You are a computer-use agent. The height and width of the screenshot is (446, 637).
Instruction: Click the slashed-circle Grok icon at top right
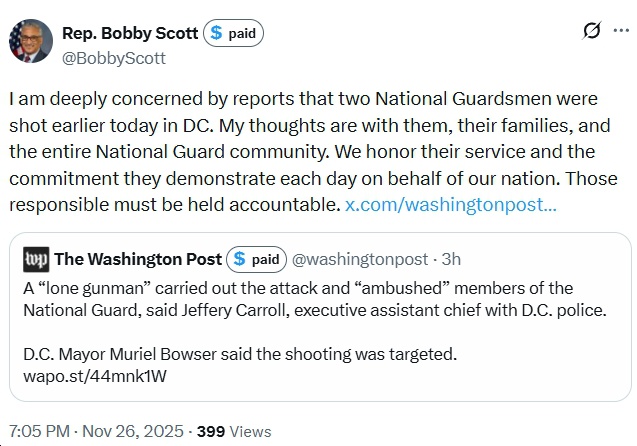(x=591, y=32)
